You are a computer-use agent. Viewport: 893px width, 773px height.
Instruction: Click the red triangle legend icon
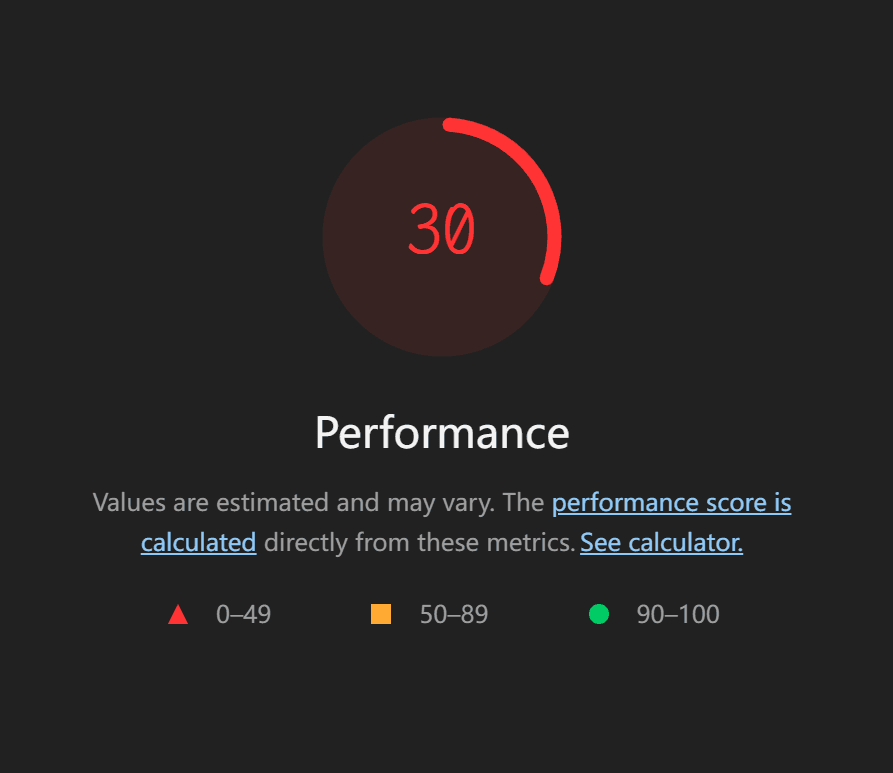[x=179, y=614]
